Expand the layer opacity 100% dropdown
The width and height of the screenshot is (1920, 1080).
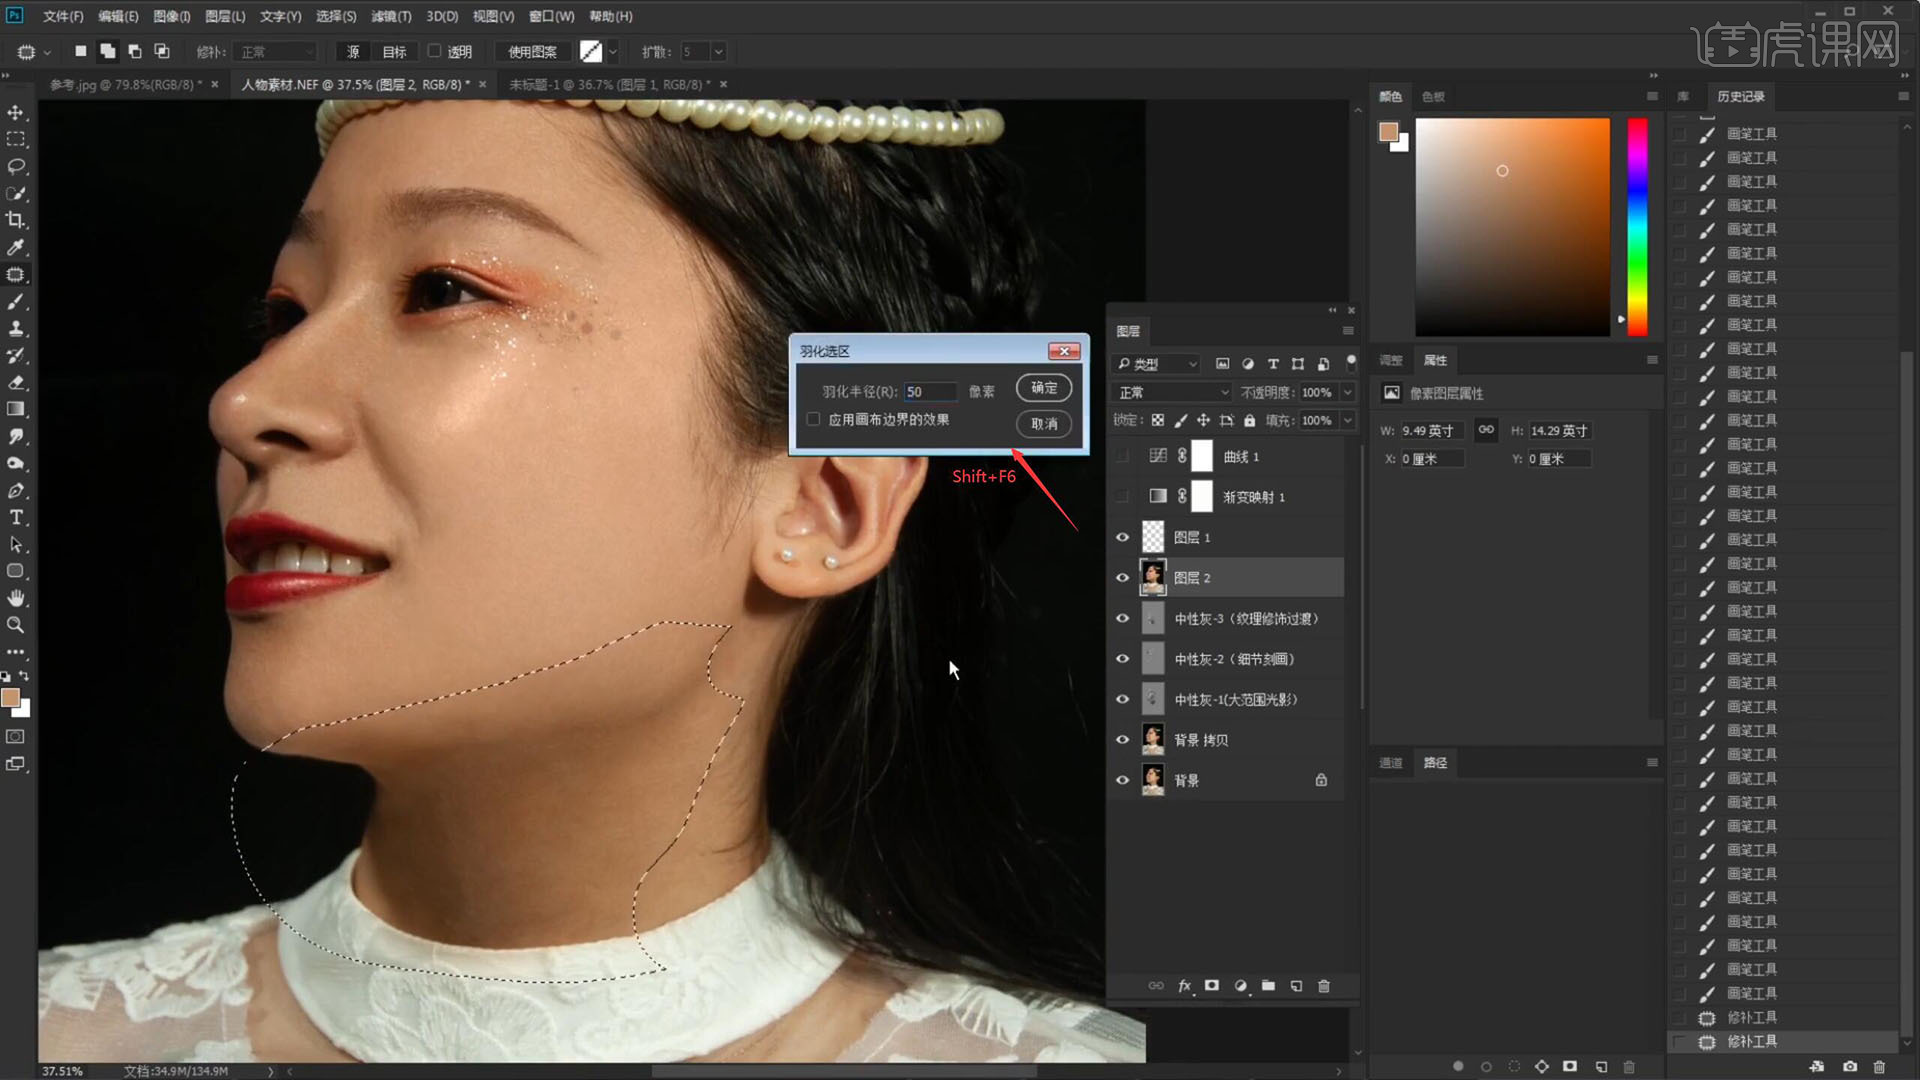pyautogui.click(x=1348, y=392)
